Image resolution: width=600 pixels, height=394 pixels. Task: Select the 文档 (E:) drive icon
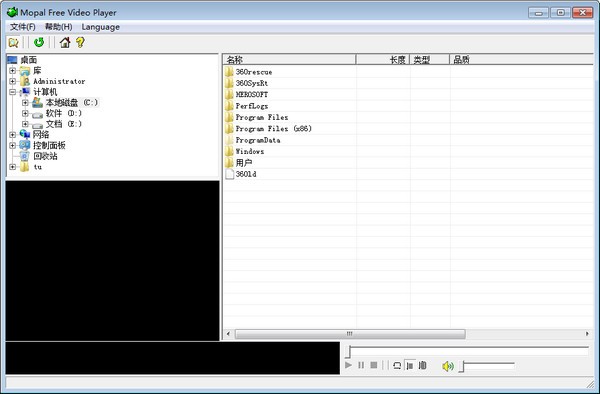pos(37,125)
